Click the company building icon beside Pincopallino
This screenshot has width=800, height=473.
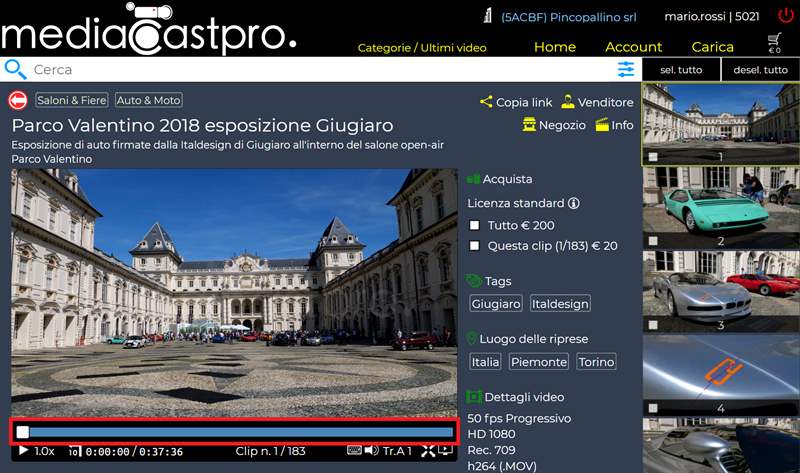487,16
